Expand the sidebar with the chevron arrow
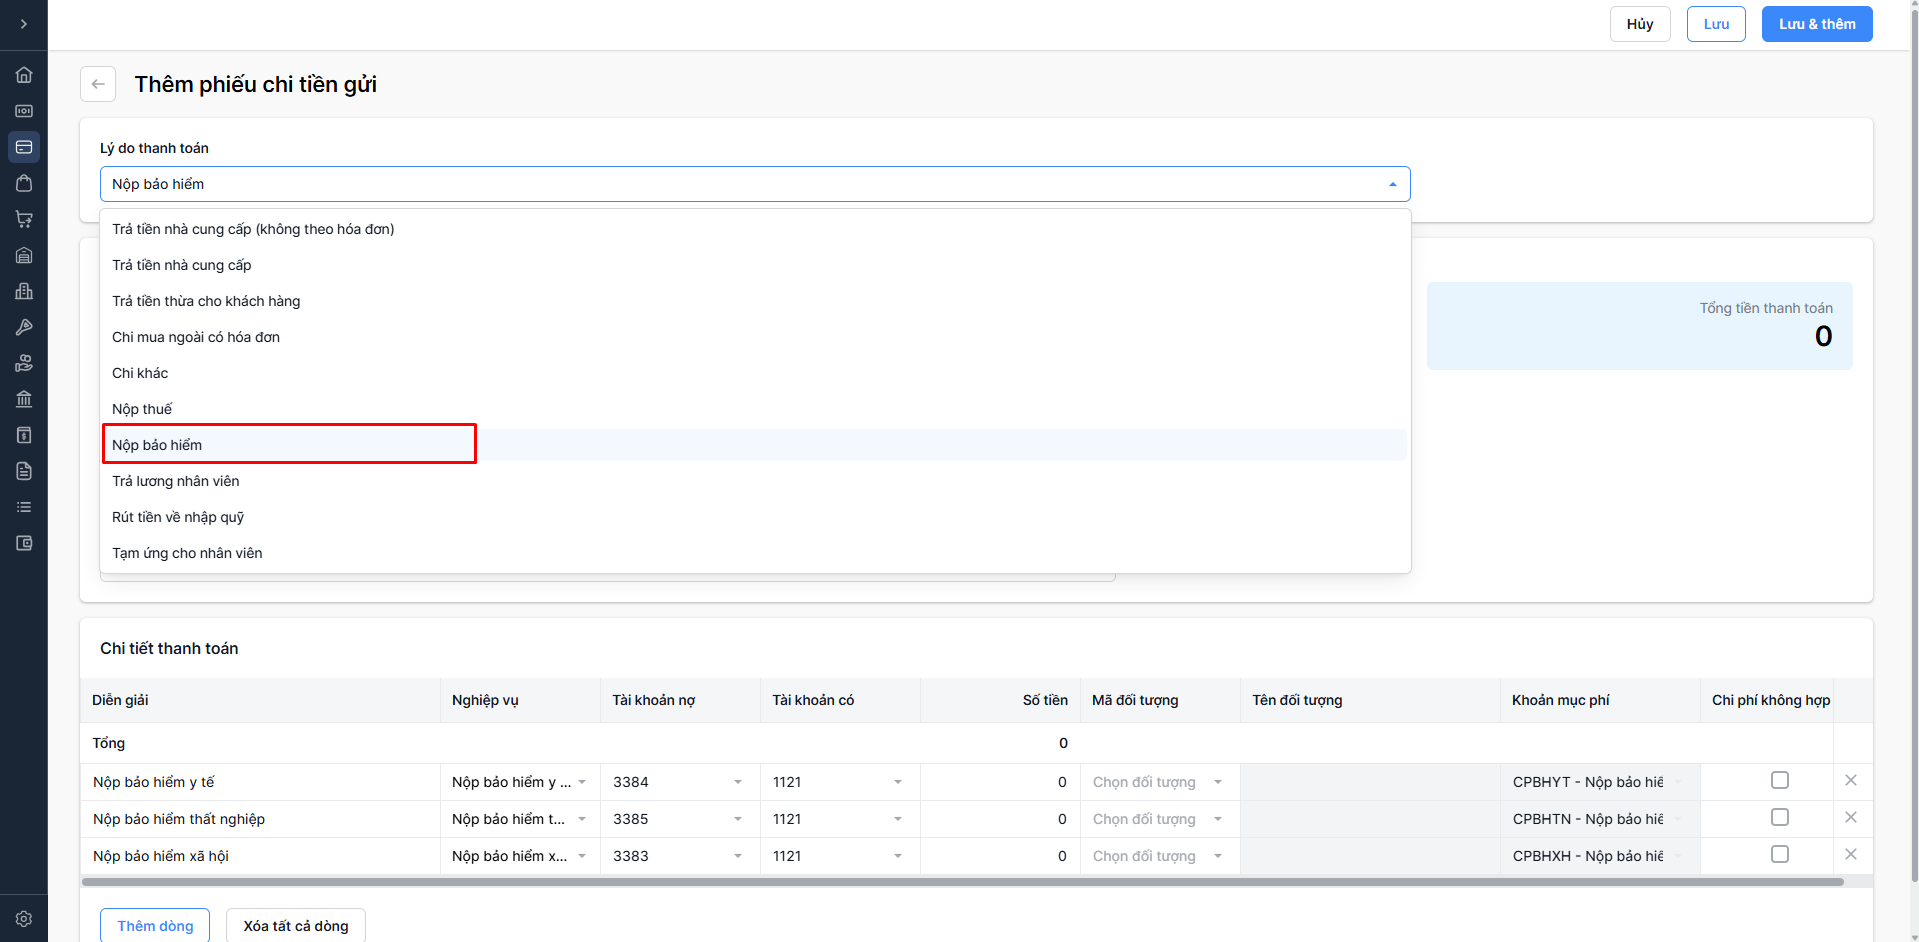 pyautogui.click(x=24, y=24)
